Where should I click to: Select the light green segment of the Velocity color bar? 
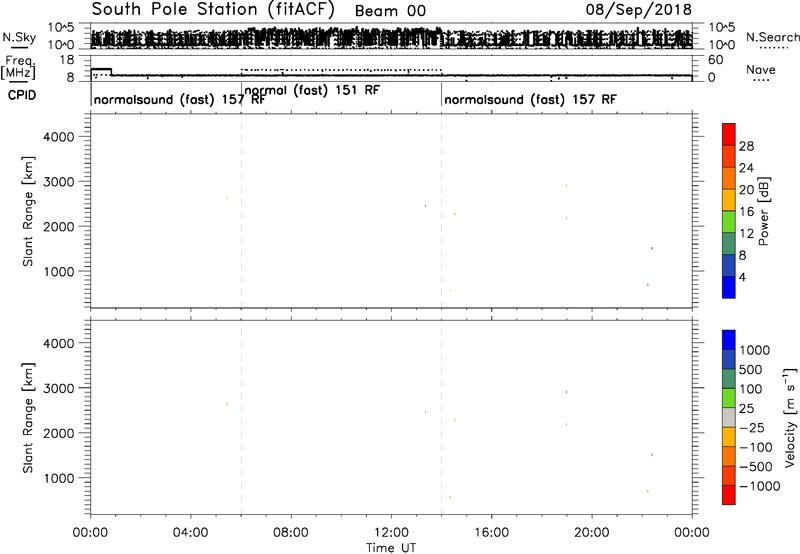[729, 398]
